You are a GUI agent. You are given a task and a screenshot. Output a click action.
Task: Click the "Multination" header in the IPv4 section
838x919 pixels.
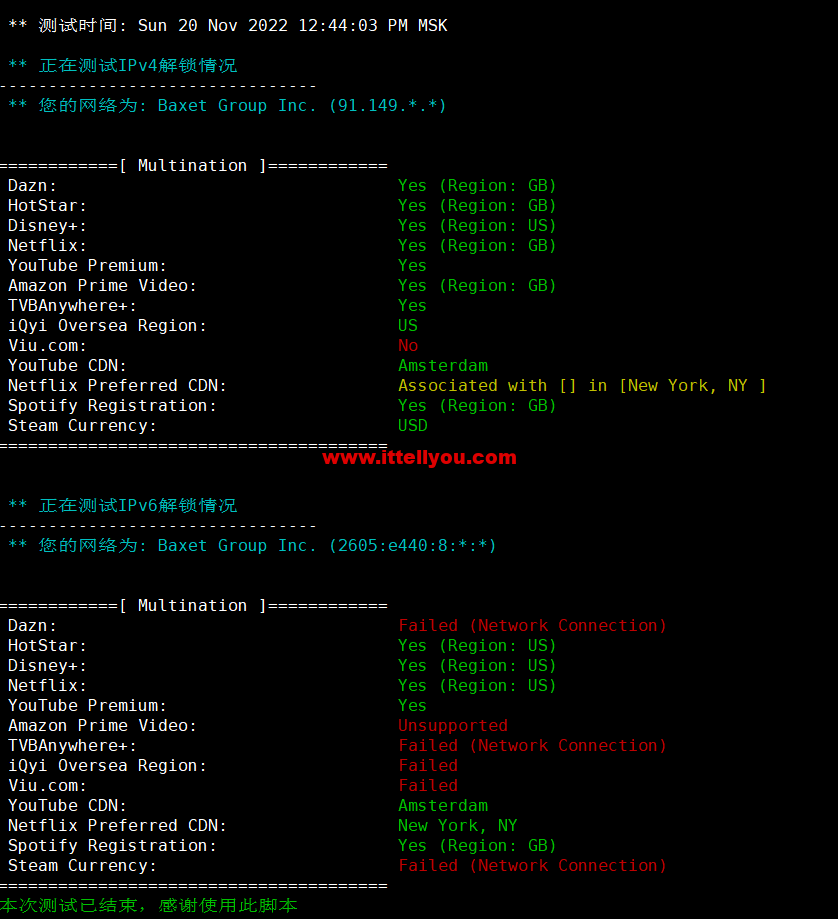[192, 166]
